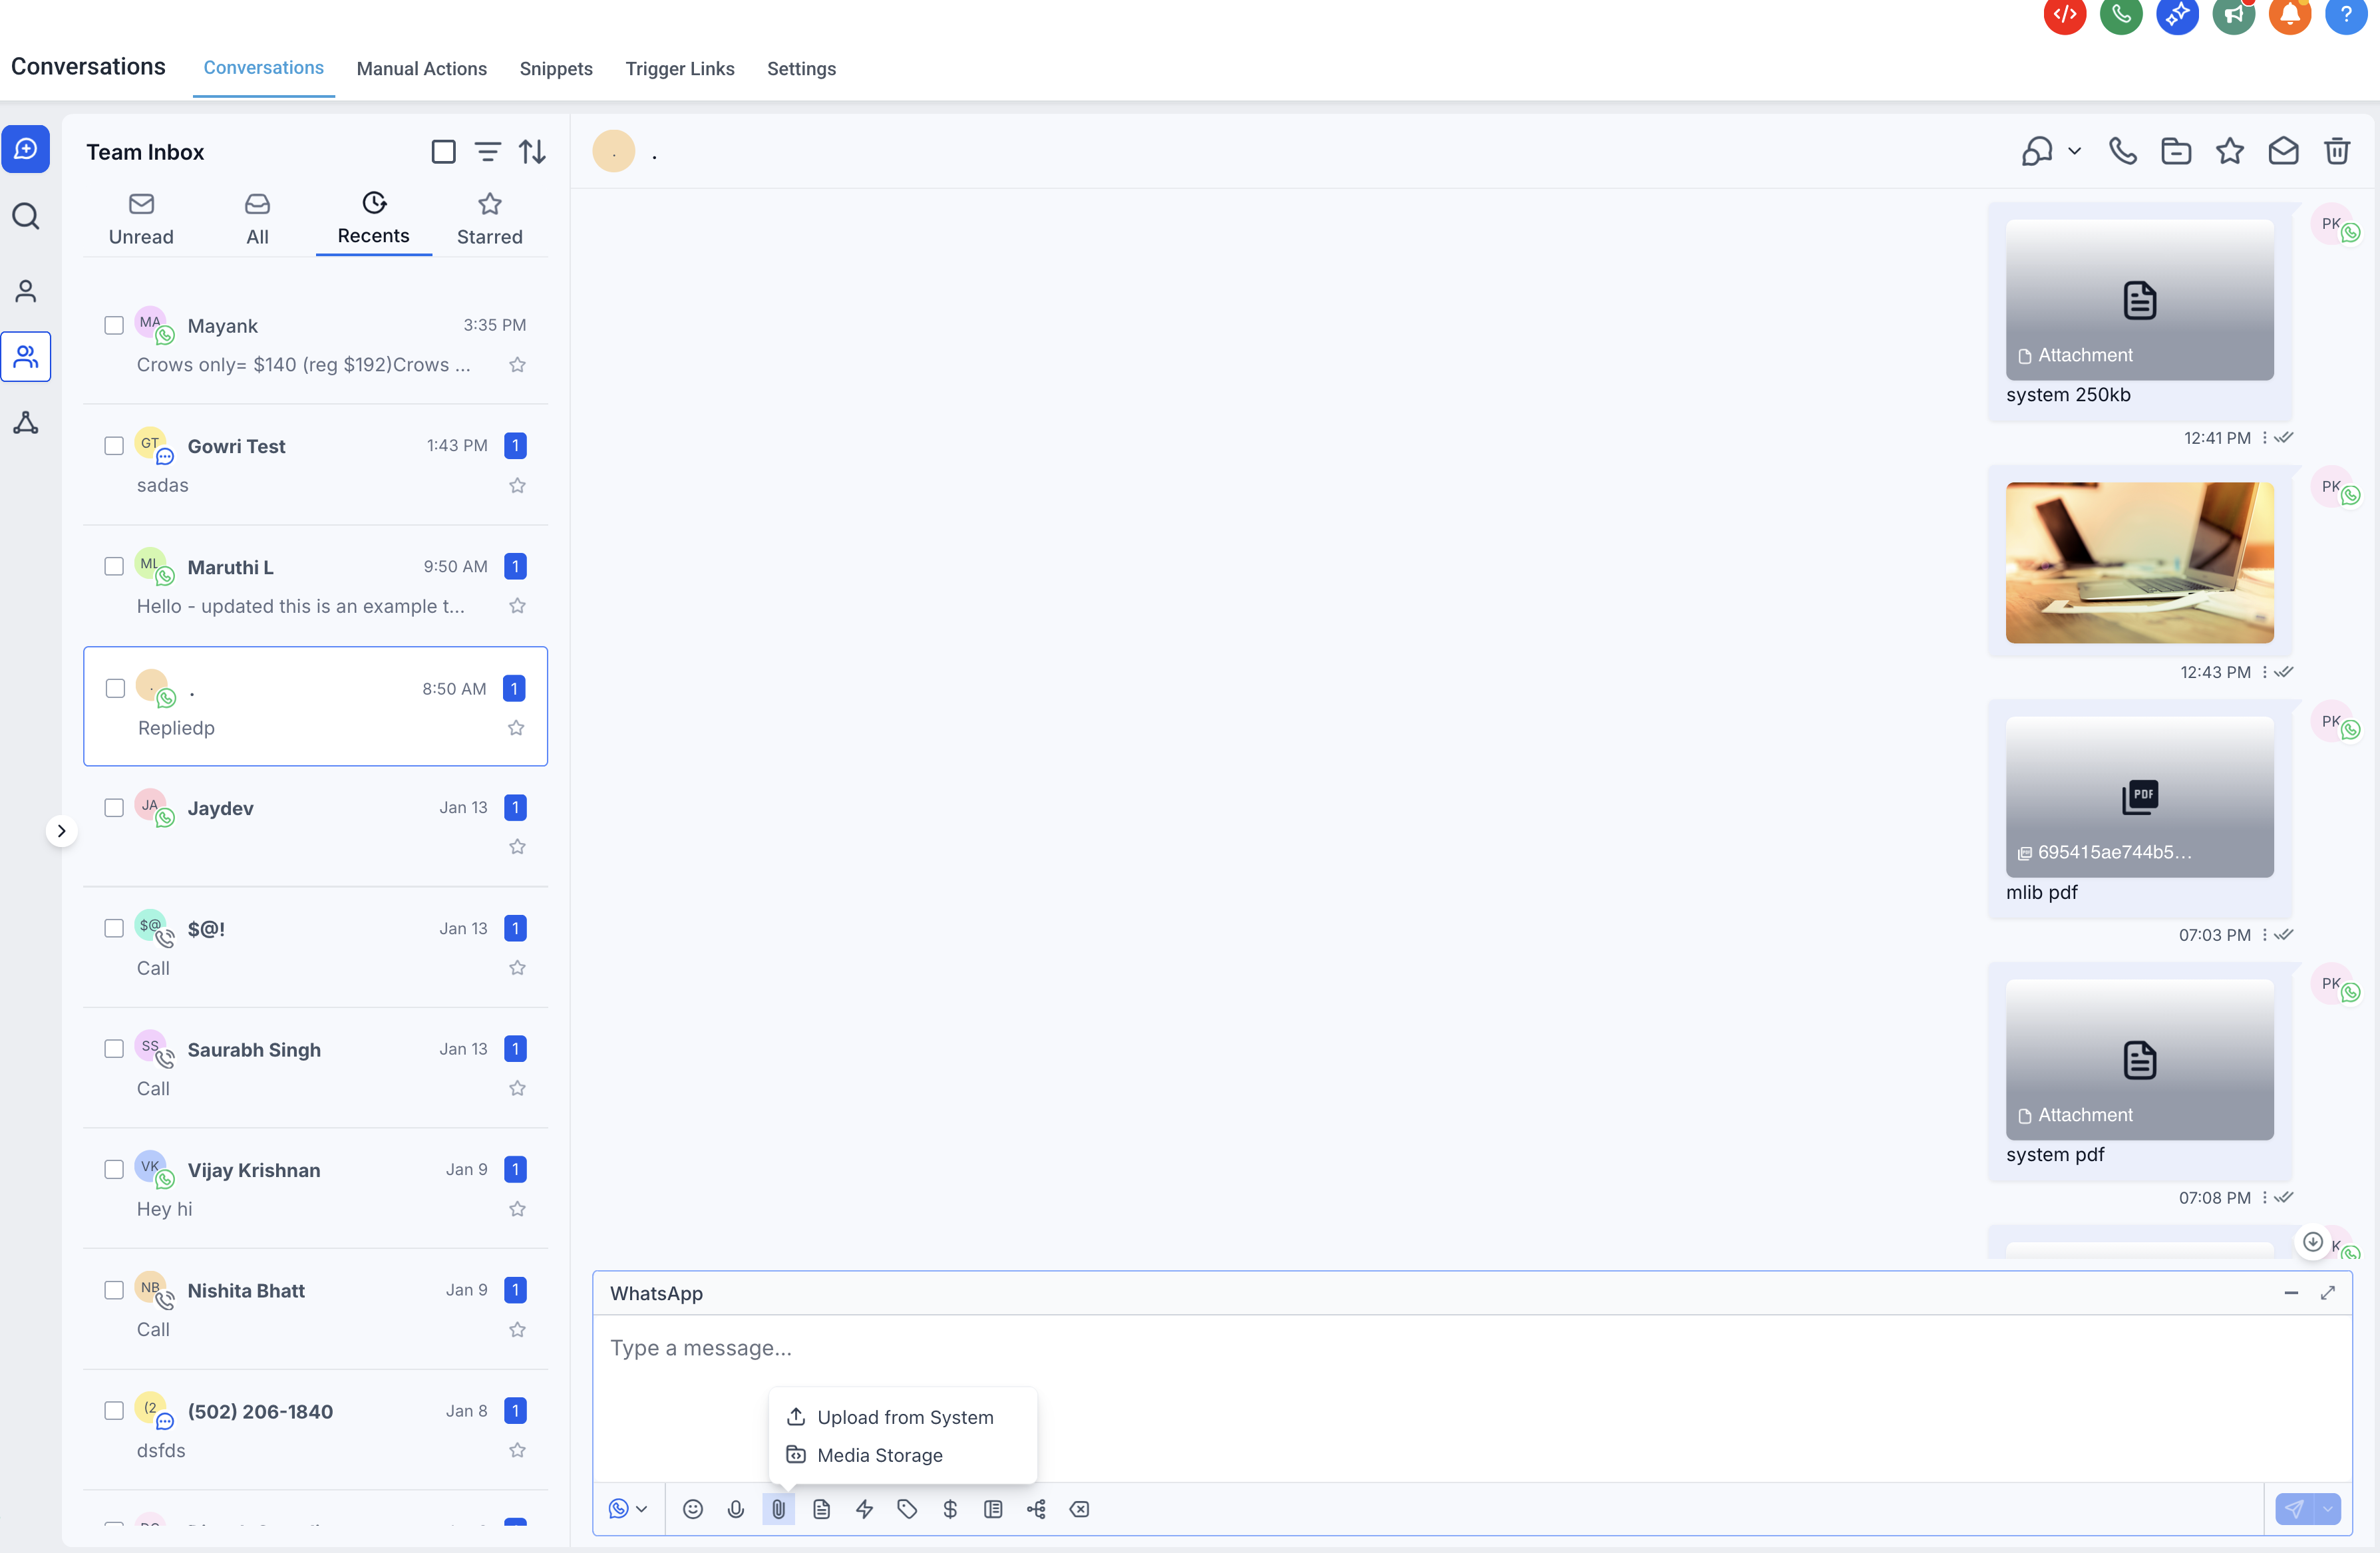Expand the conversation type chevron in chat header
Viewport: 2380px width, 1553px height.
(2075, 151)
